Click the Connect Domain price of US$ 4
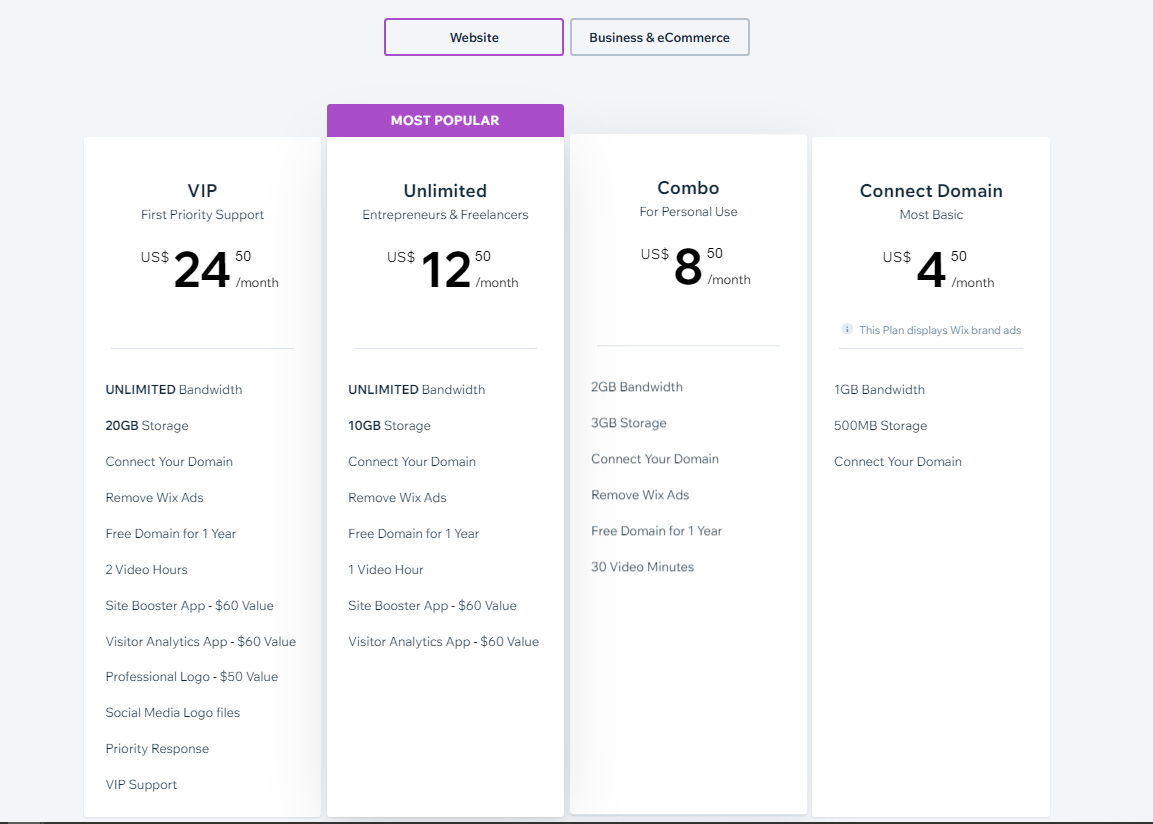This screenshot has height=824, width=1153. (x=938, y=270)
